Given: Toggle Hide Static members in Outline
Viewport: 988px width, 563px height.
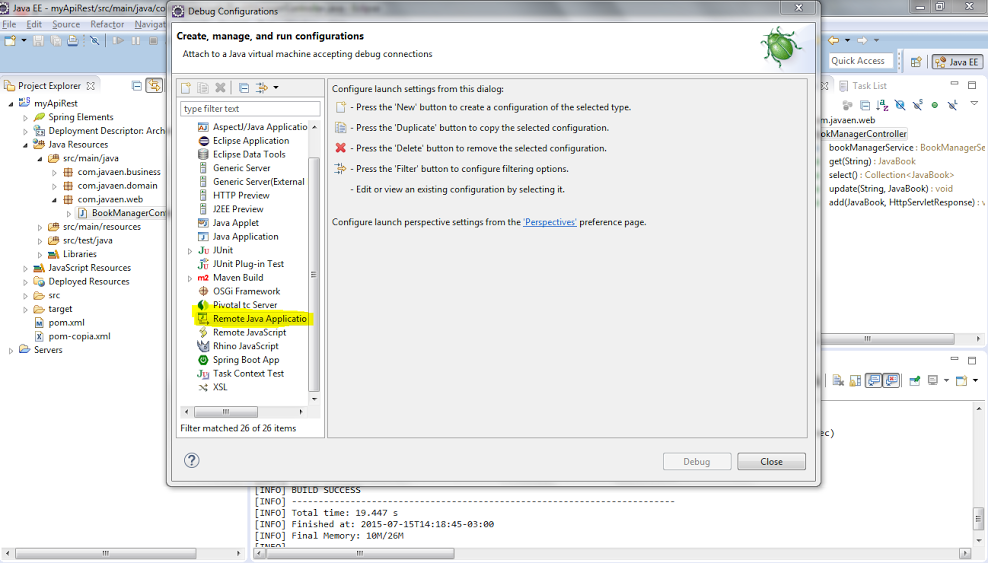Looking at the screenshot, I should [917, 105].
